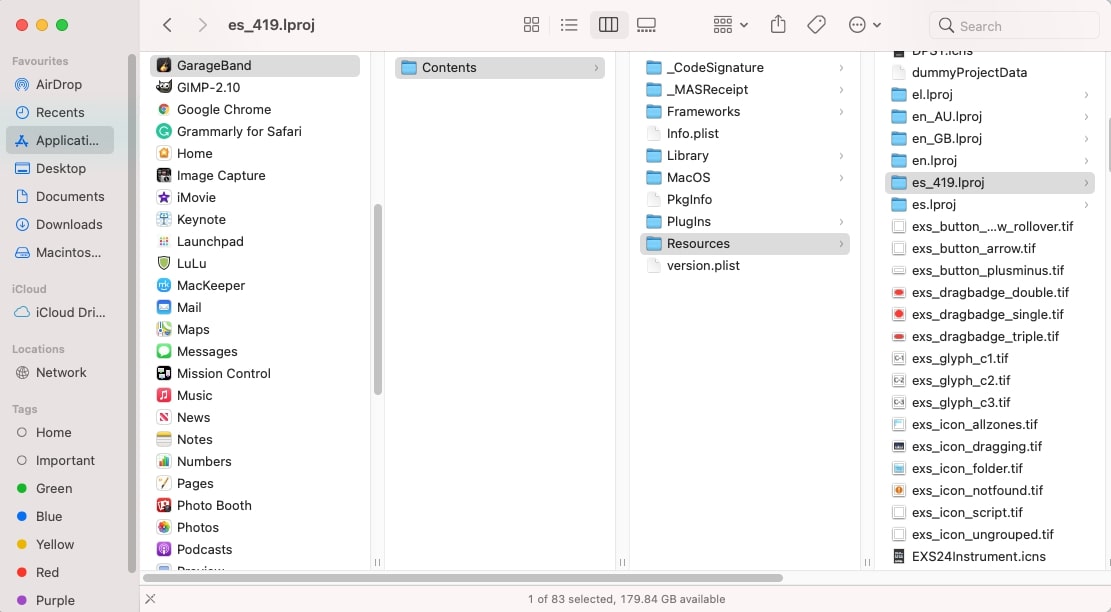Open Documents in the sidebar
The width and height of the screenshot is (1111, 612).
[x=60, y=196]
